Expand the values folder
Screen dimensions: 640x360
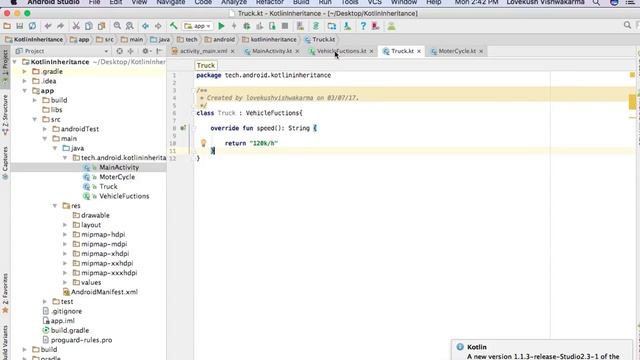tap(65, 282)
